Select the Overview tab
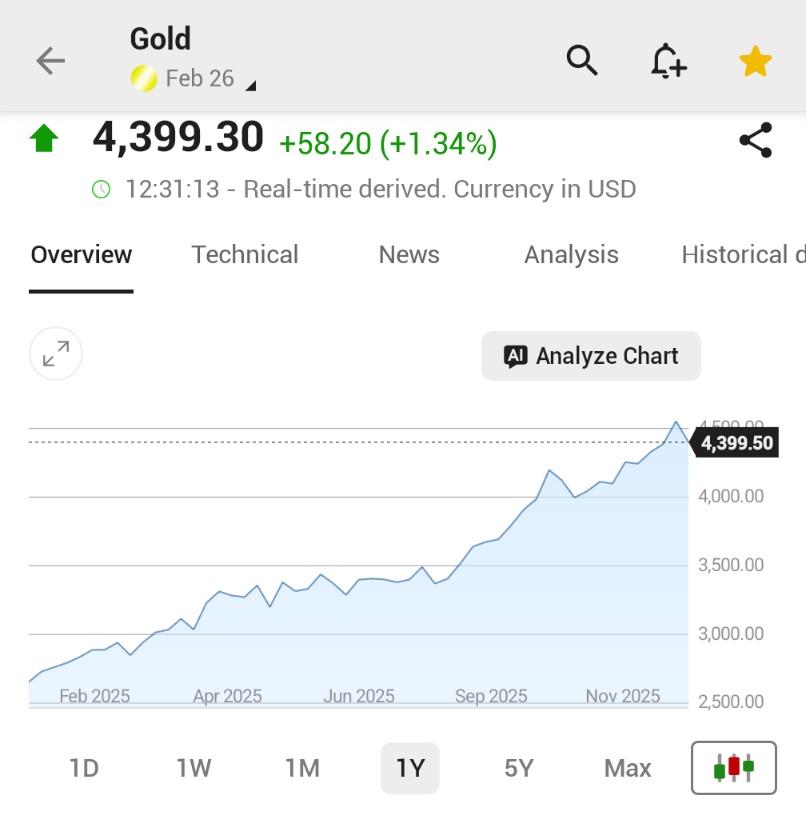Screen dimensions: 806x818 81,255
